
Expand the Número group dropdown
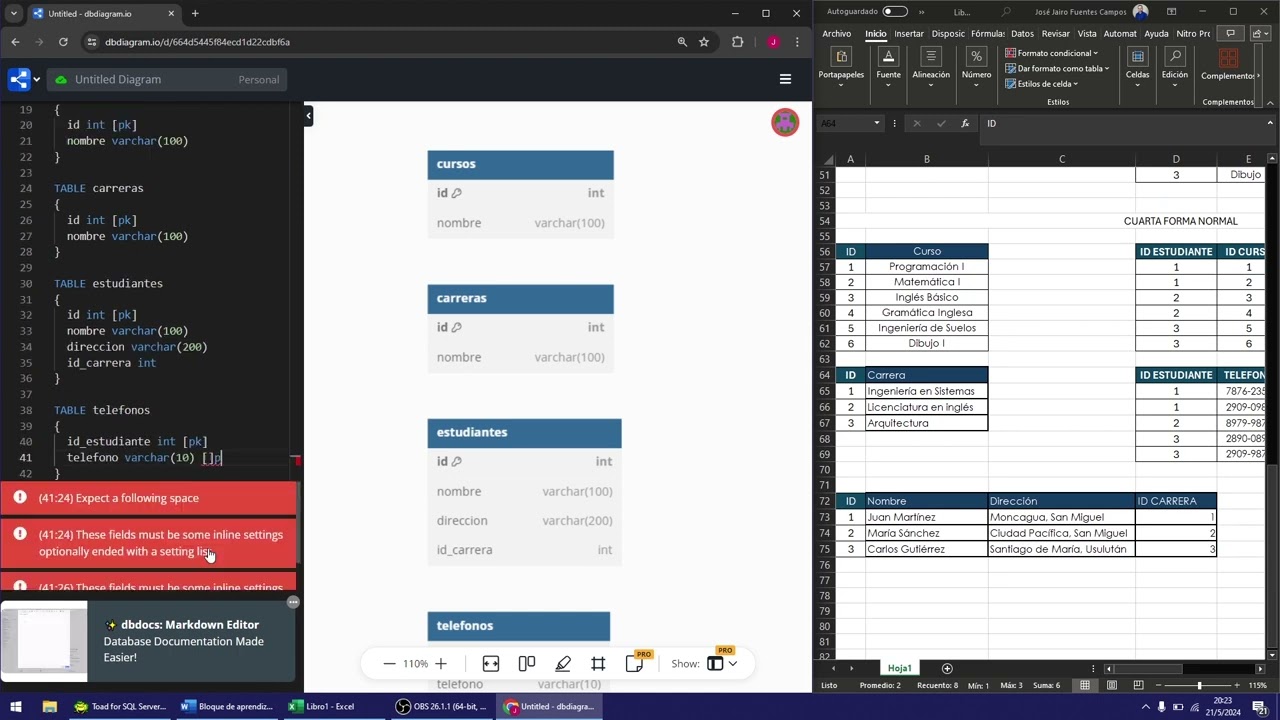pos(976,68)
